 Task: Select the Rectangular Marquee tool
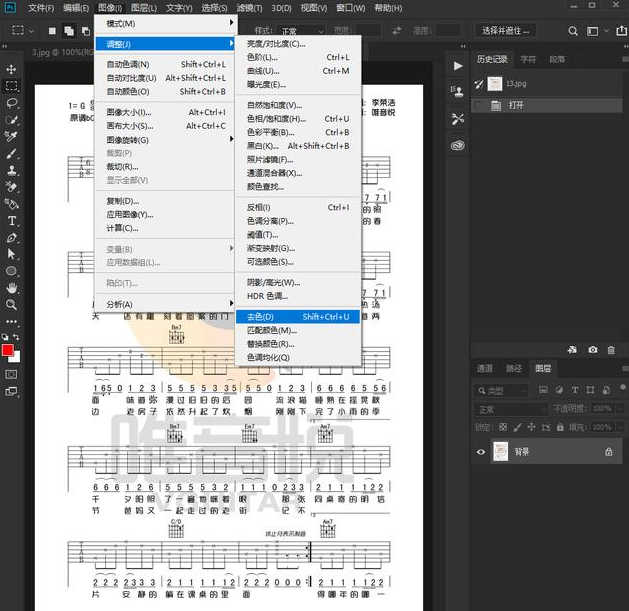click(x=11, y=86)
